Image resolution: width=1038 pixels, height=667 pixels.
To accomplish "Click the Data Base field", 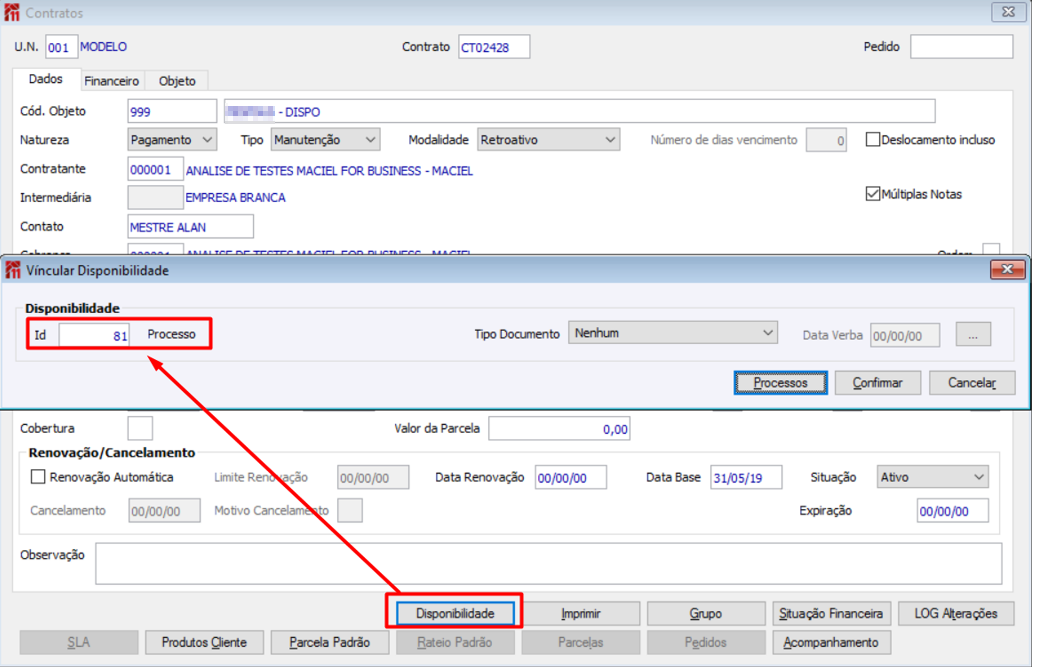I will 746,477.
